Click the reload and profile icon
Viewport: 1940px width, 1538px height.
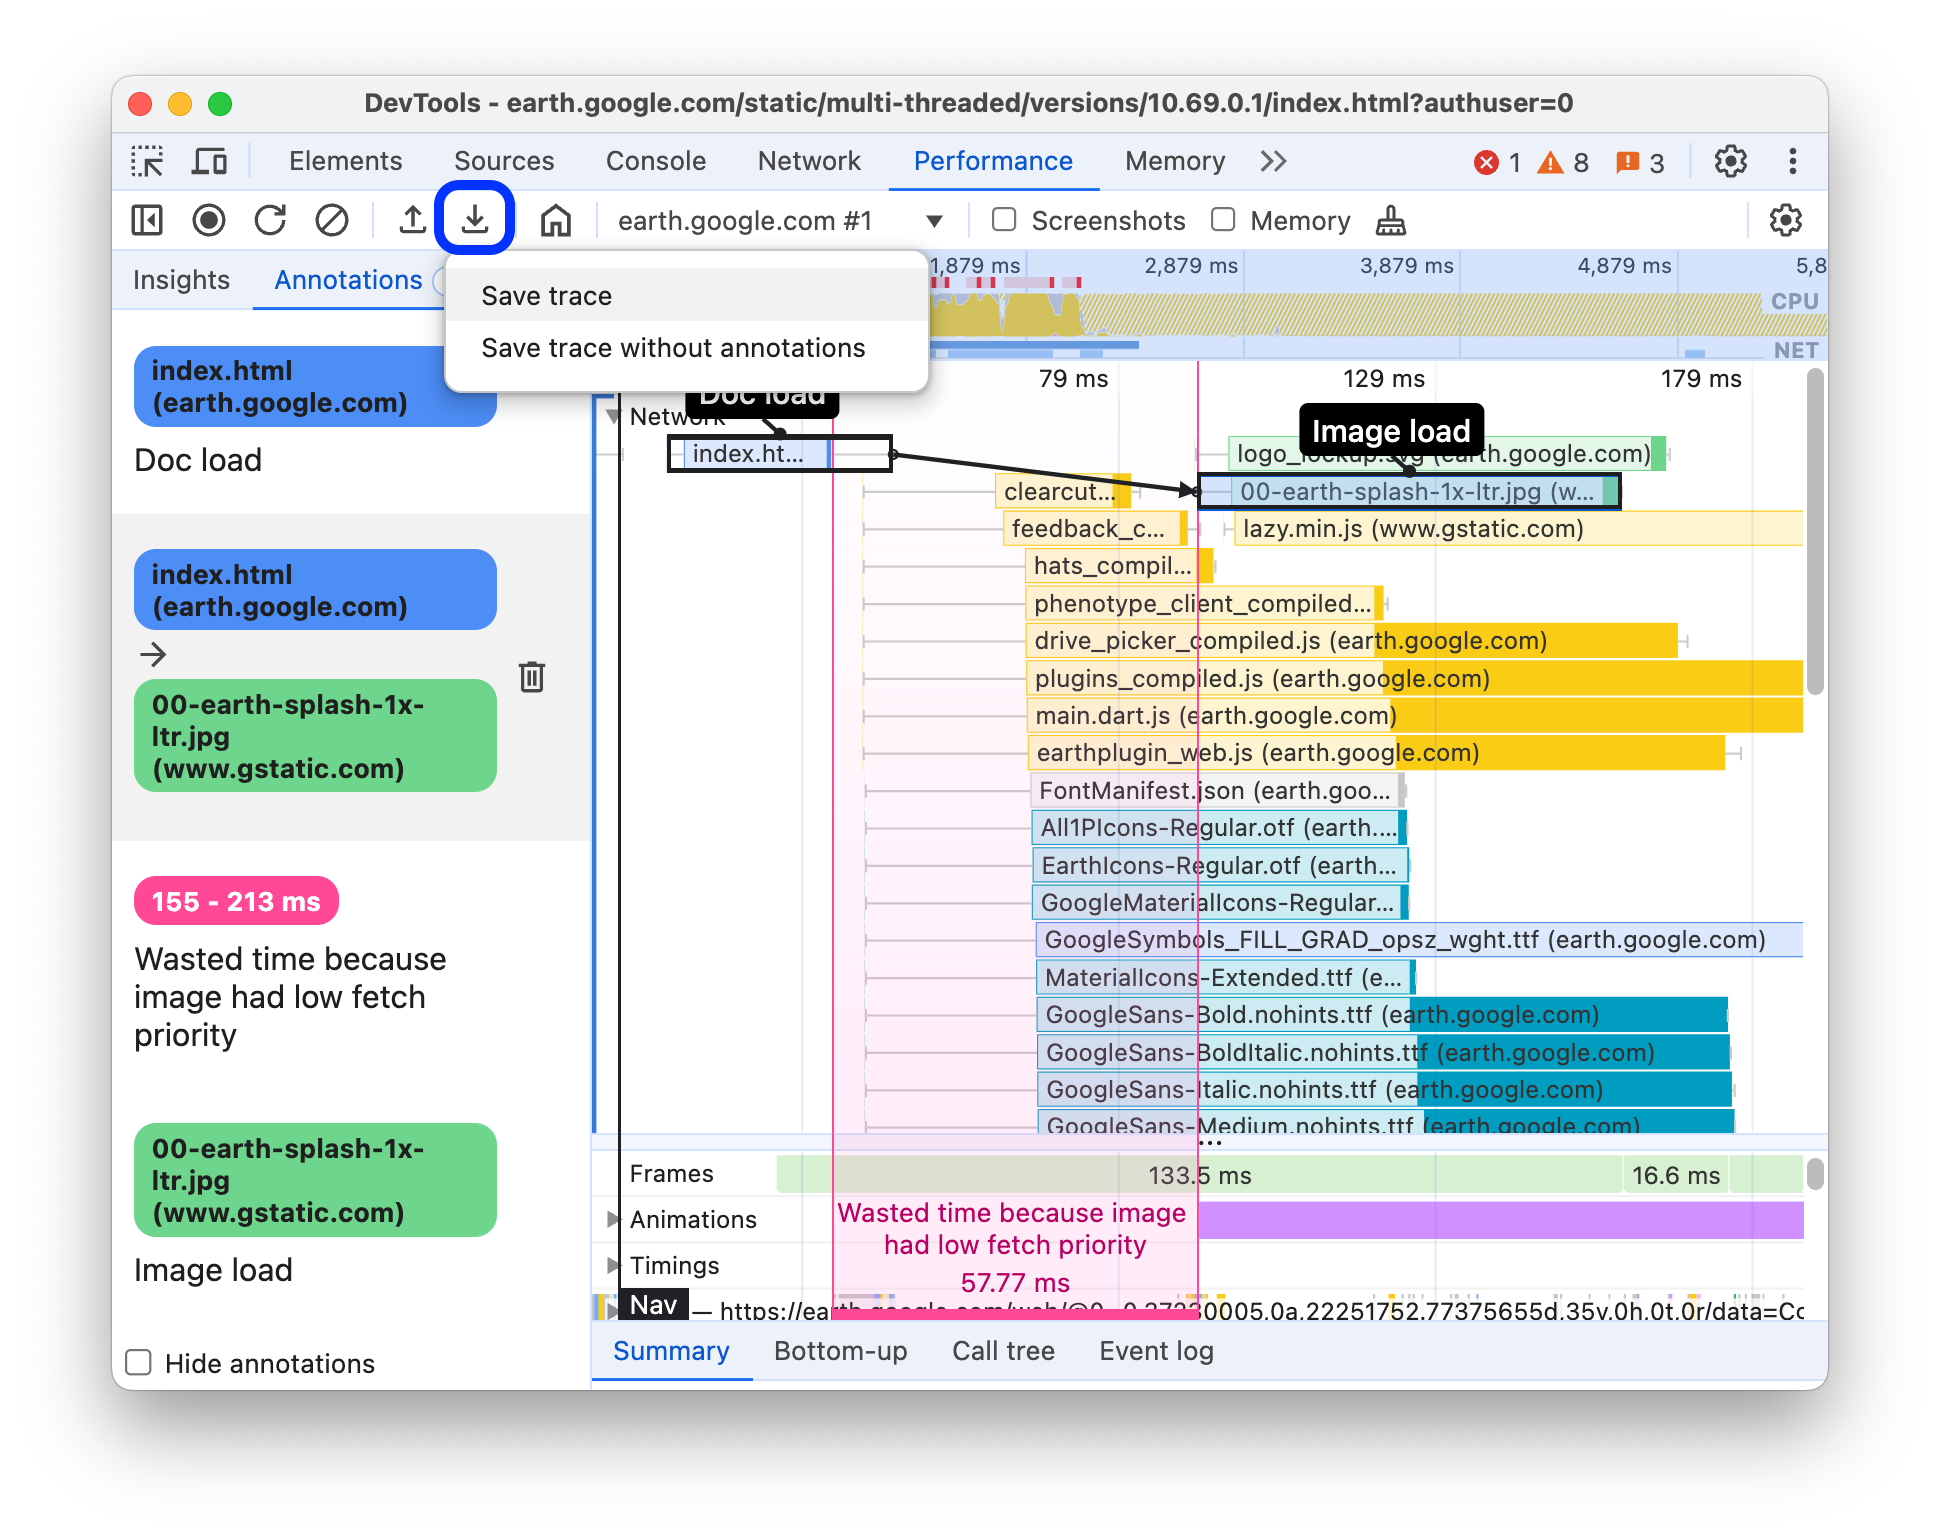[x=269, y=220]
